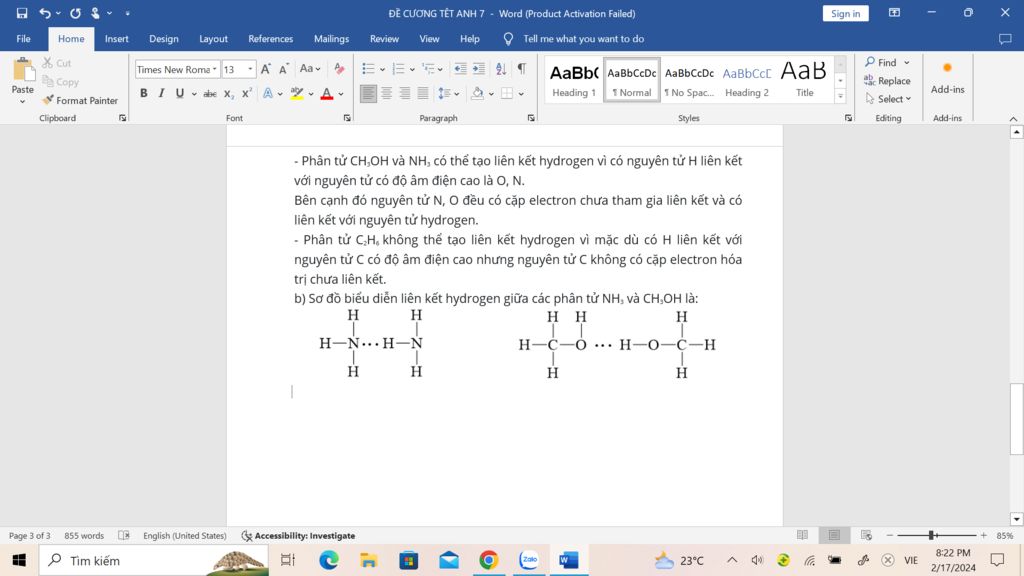Switch to the Layout tab
The height and width of the screenshot is (576, 1024).
tap(213, 39)
